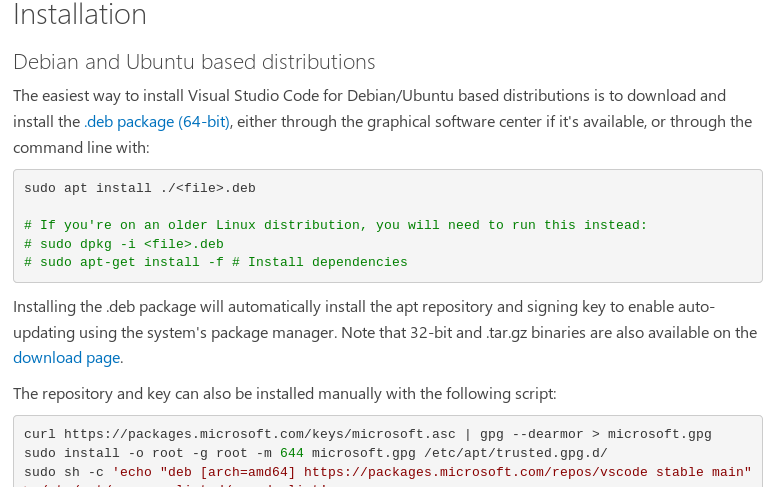
Task: Click the sentence 'The repository and key can also'
Action: click(285, 394)
